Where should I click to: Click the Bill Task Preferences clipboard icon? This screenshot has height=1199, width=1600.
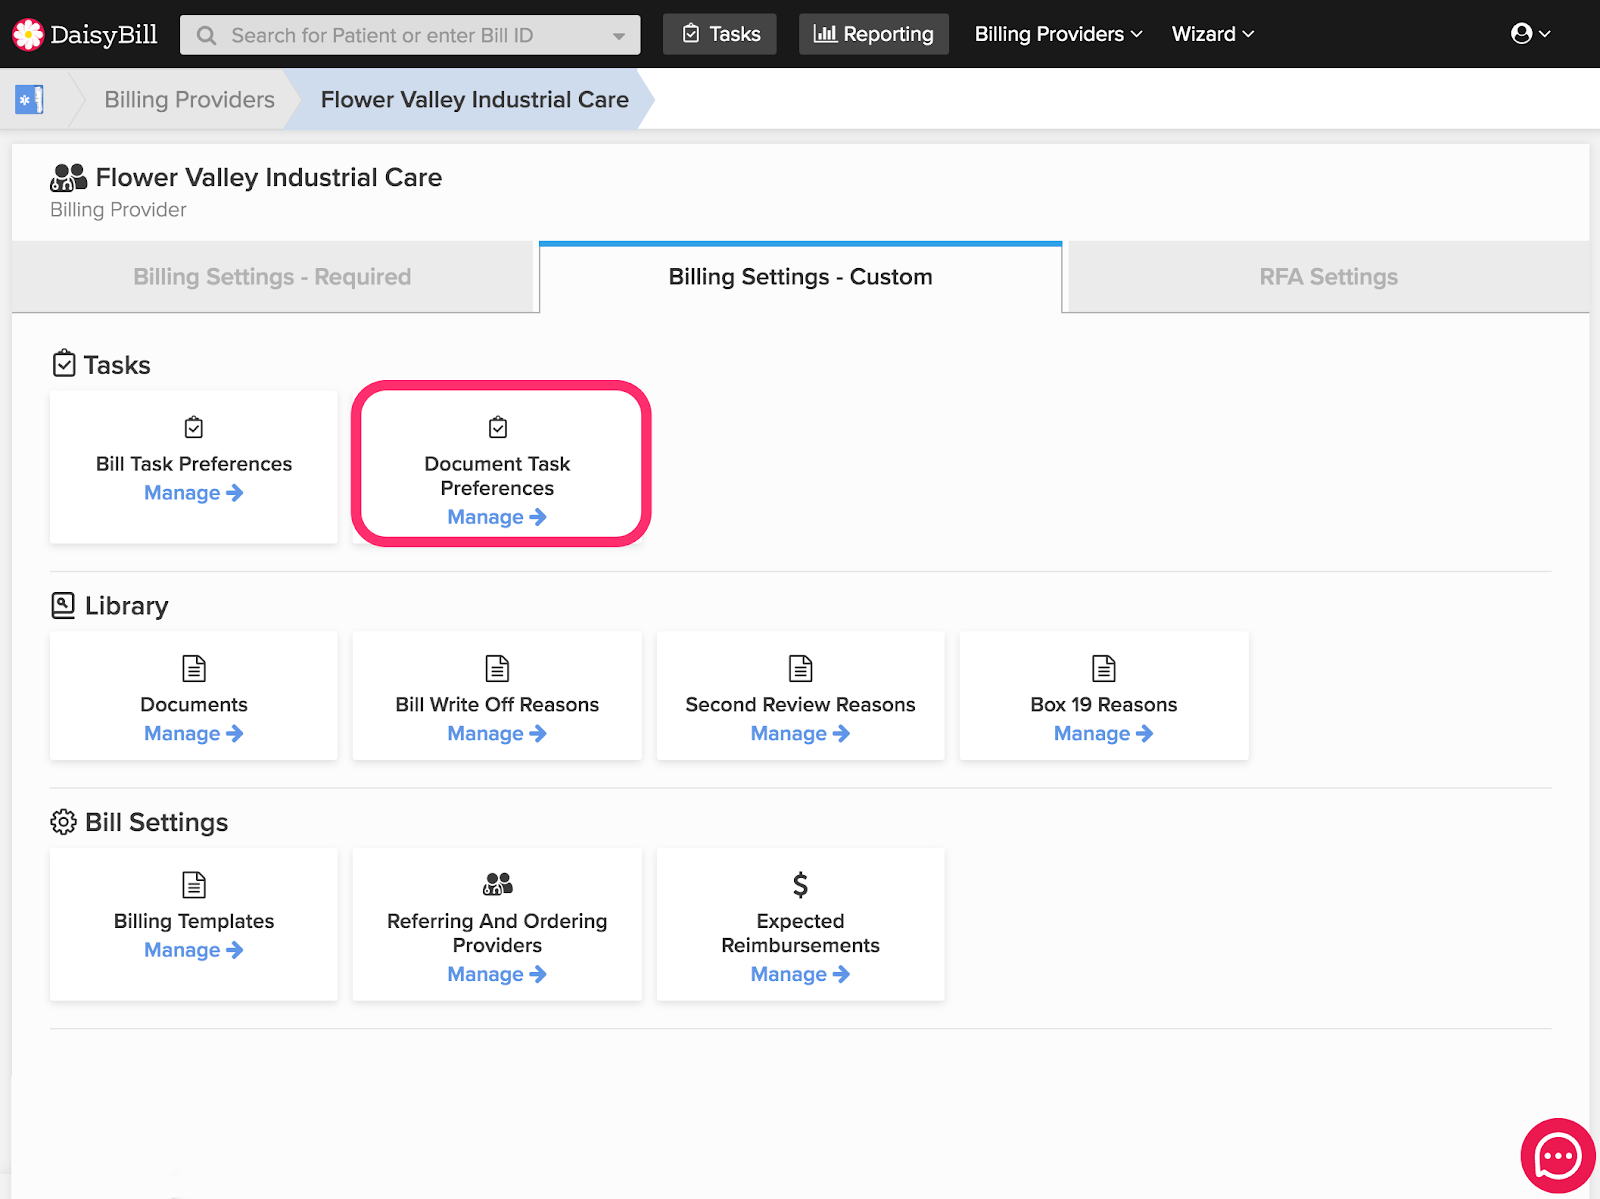[x=194, y=428]
